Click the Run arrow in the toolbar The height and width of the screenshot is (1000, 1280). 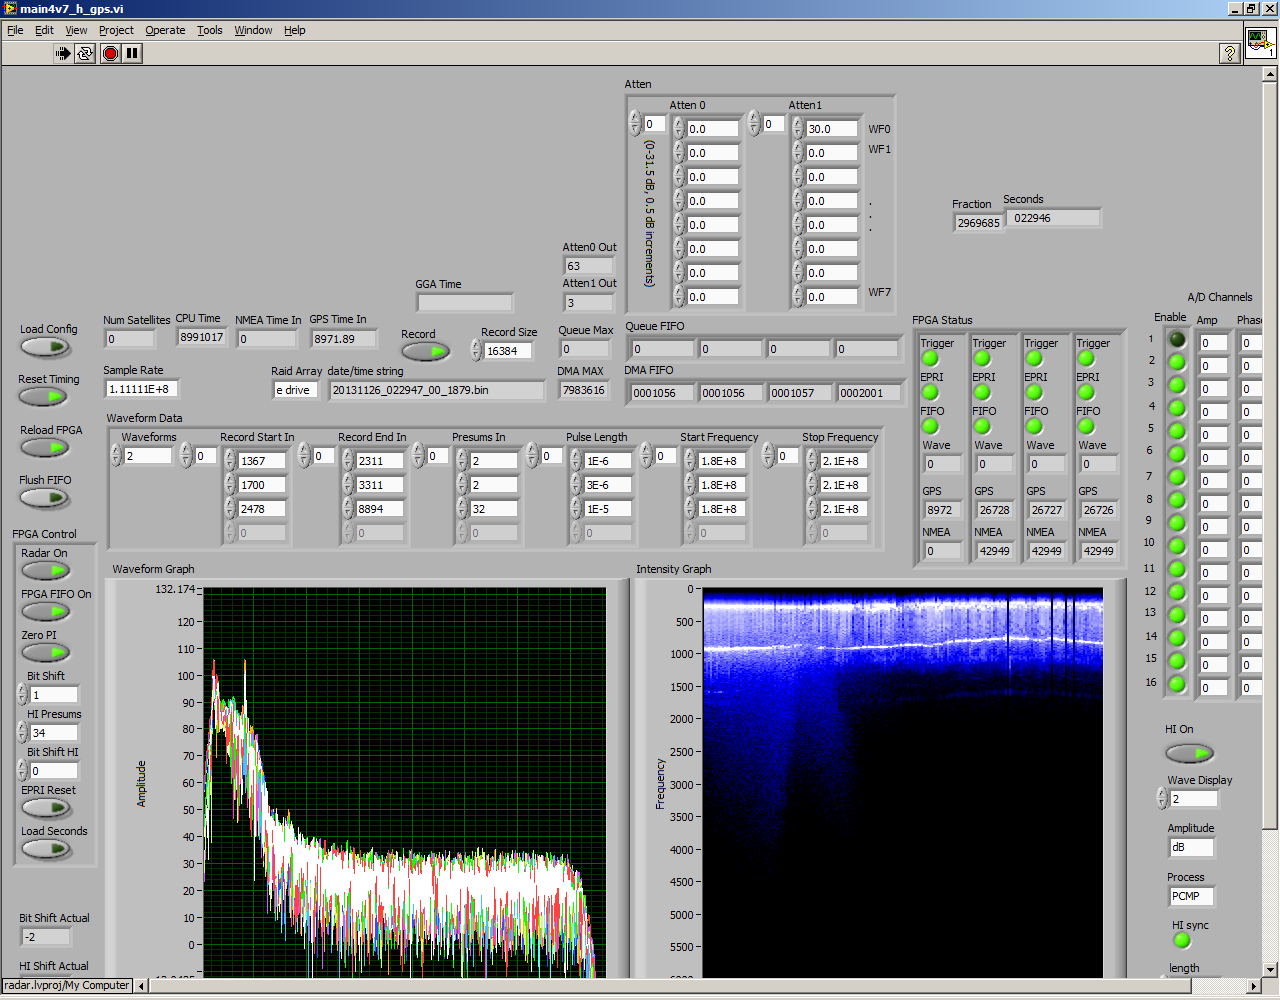63,53
